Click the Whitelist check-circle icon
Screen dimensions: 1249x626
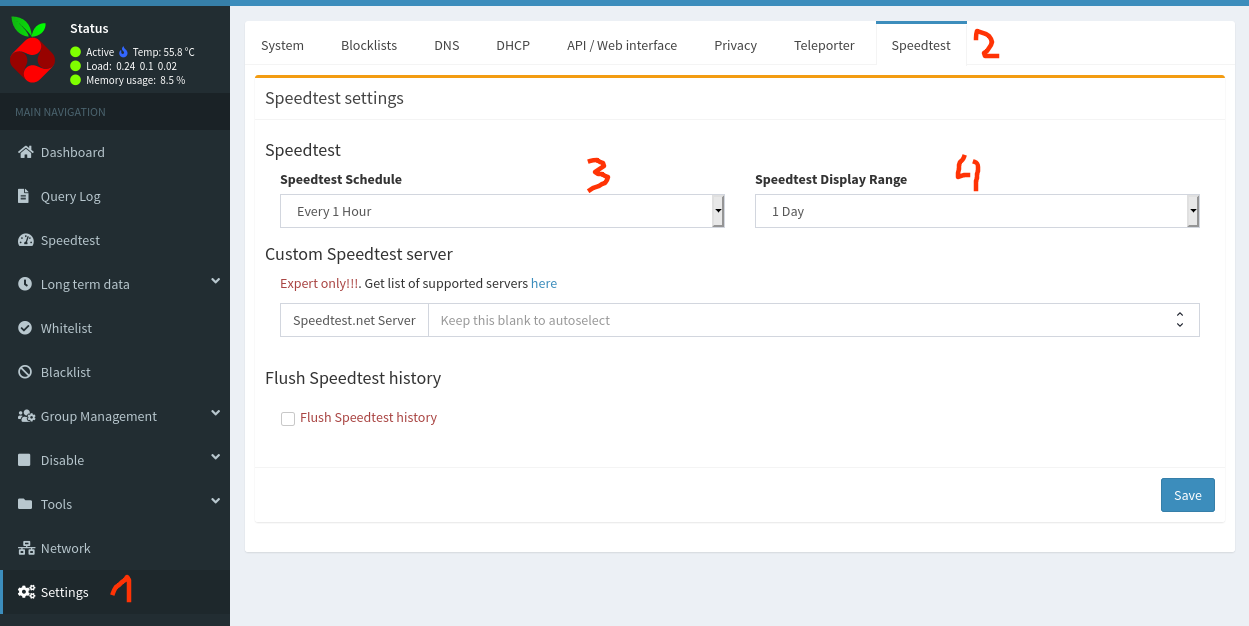point(25,328)
